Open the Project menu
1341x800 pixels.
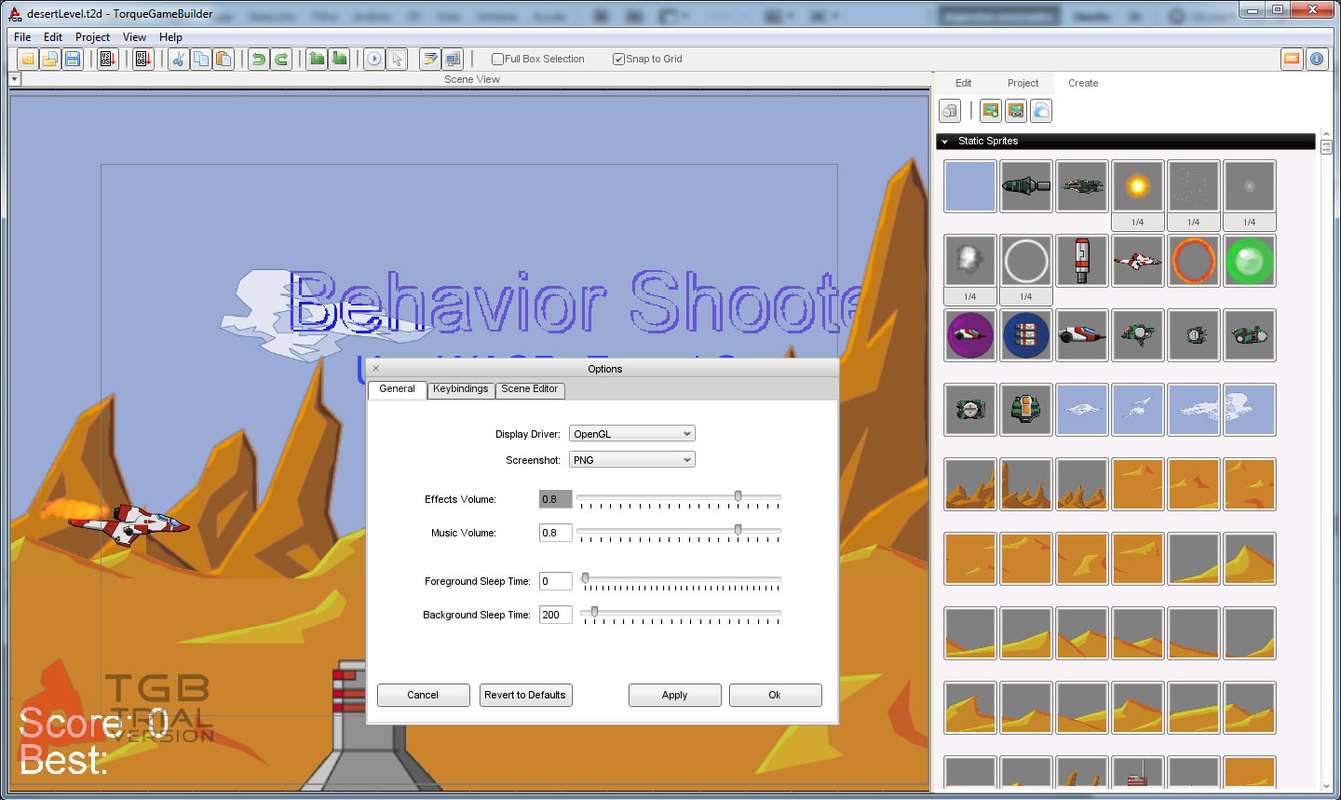(92, 36)
